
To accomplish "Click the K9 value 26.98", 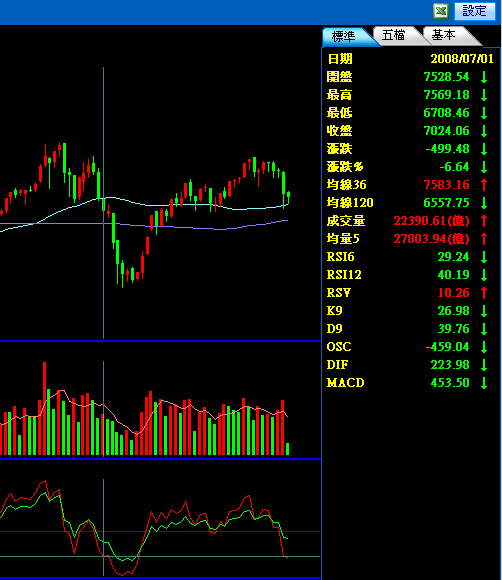I will pyautogui.click(x=454, y=311).
